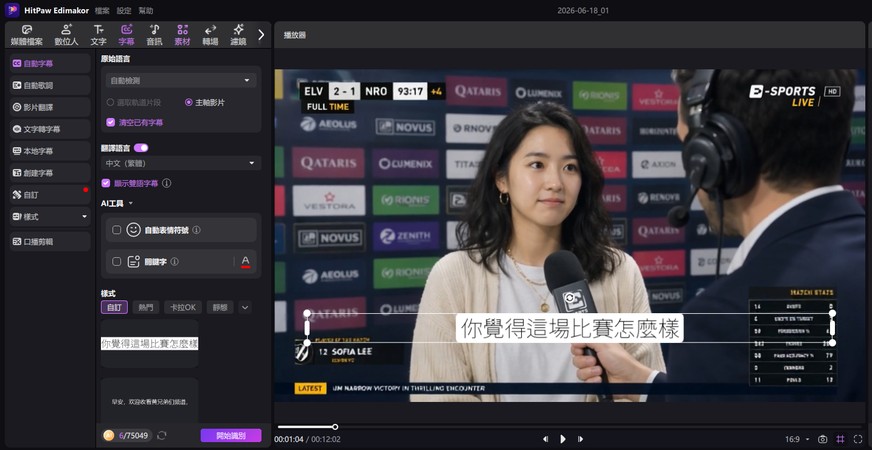Select 影片翻譯 in sidebar
The image size is (872, 450).
(x=50, y=107)
